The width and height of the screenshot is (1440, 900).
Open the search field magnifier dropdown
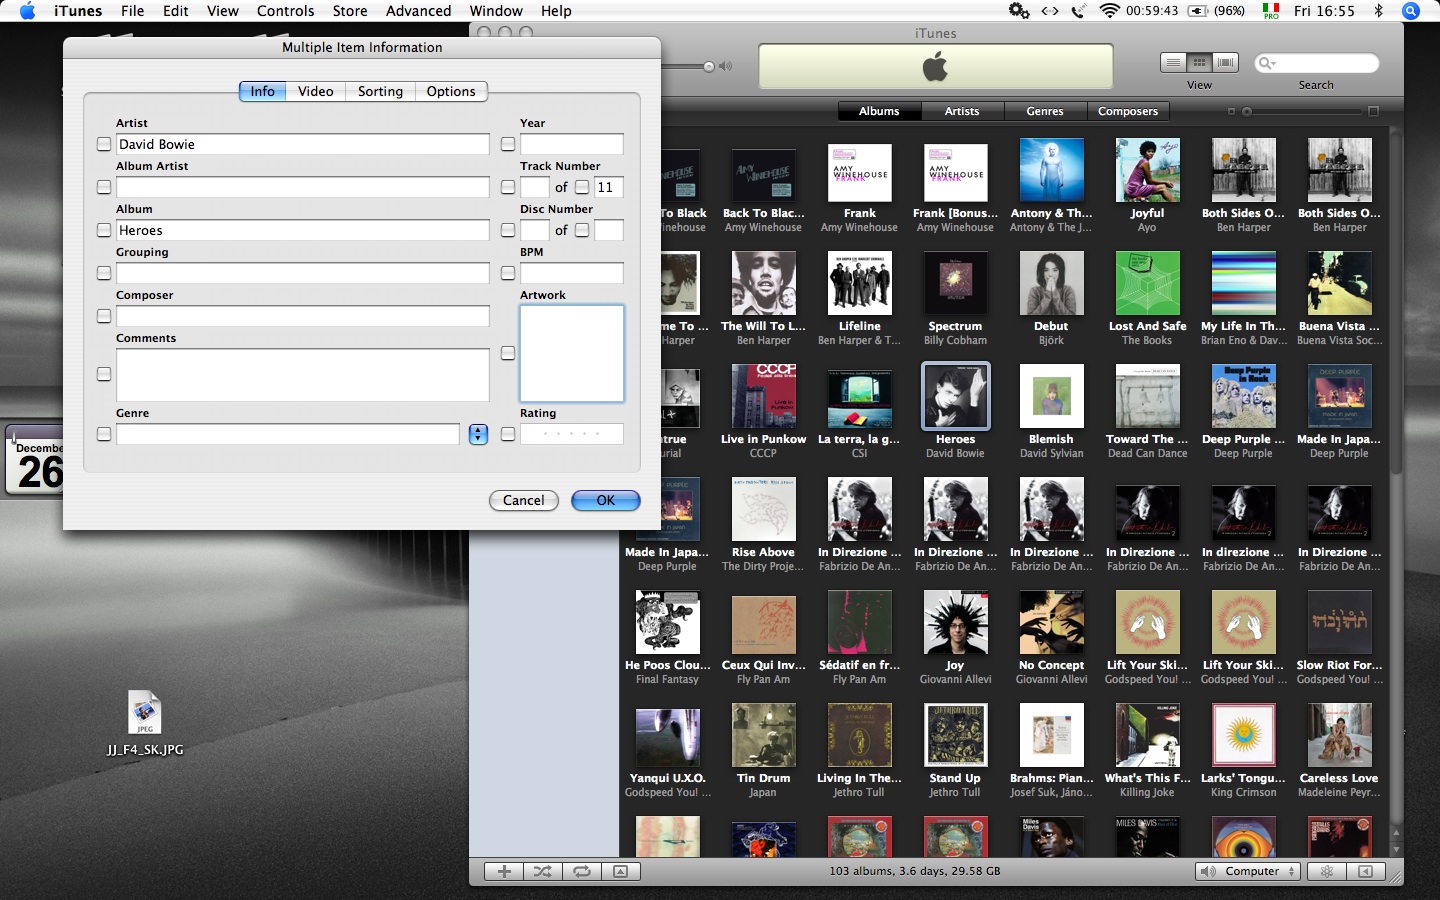[x=1267, y=63]
